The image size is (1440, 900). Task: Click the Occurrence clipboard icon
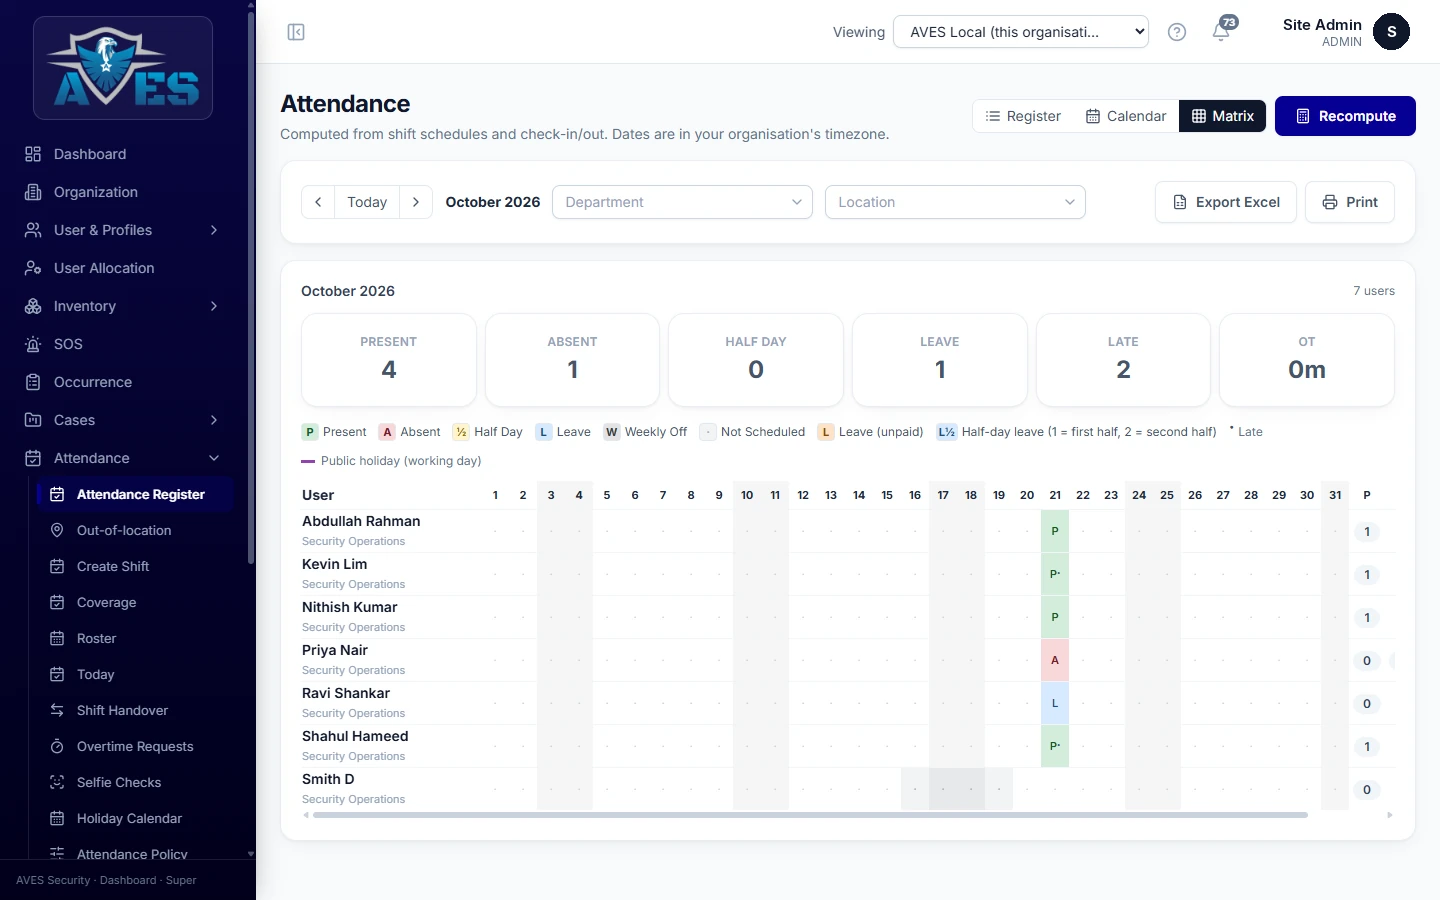(33, 382)
